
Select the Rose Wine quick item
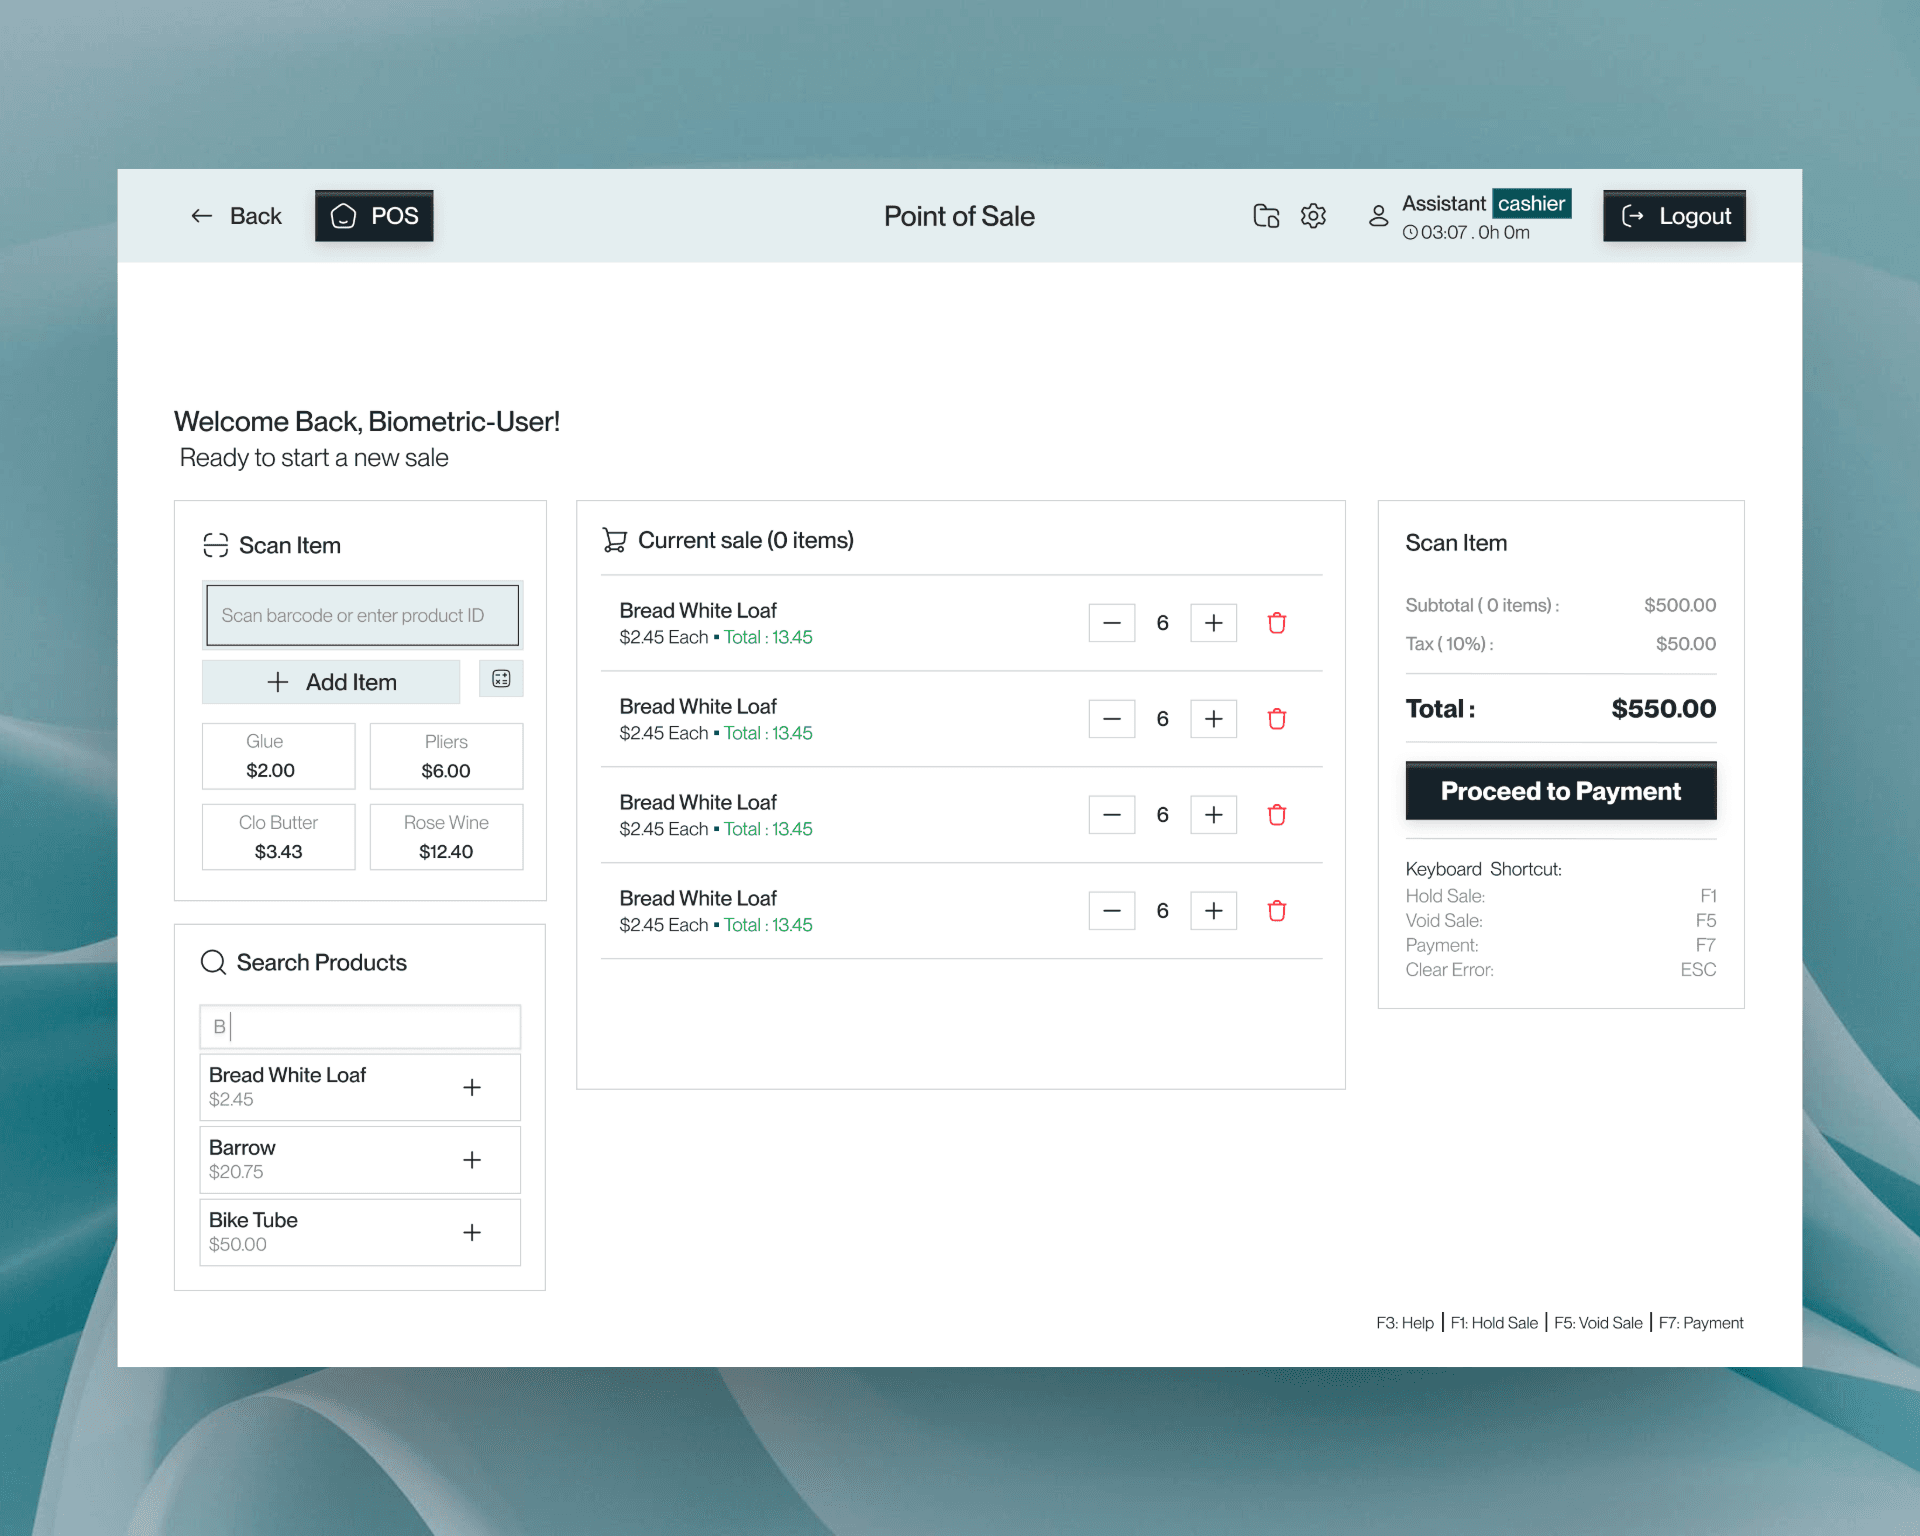[x=446, y=837]
